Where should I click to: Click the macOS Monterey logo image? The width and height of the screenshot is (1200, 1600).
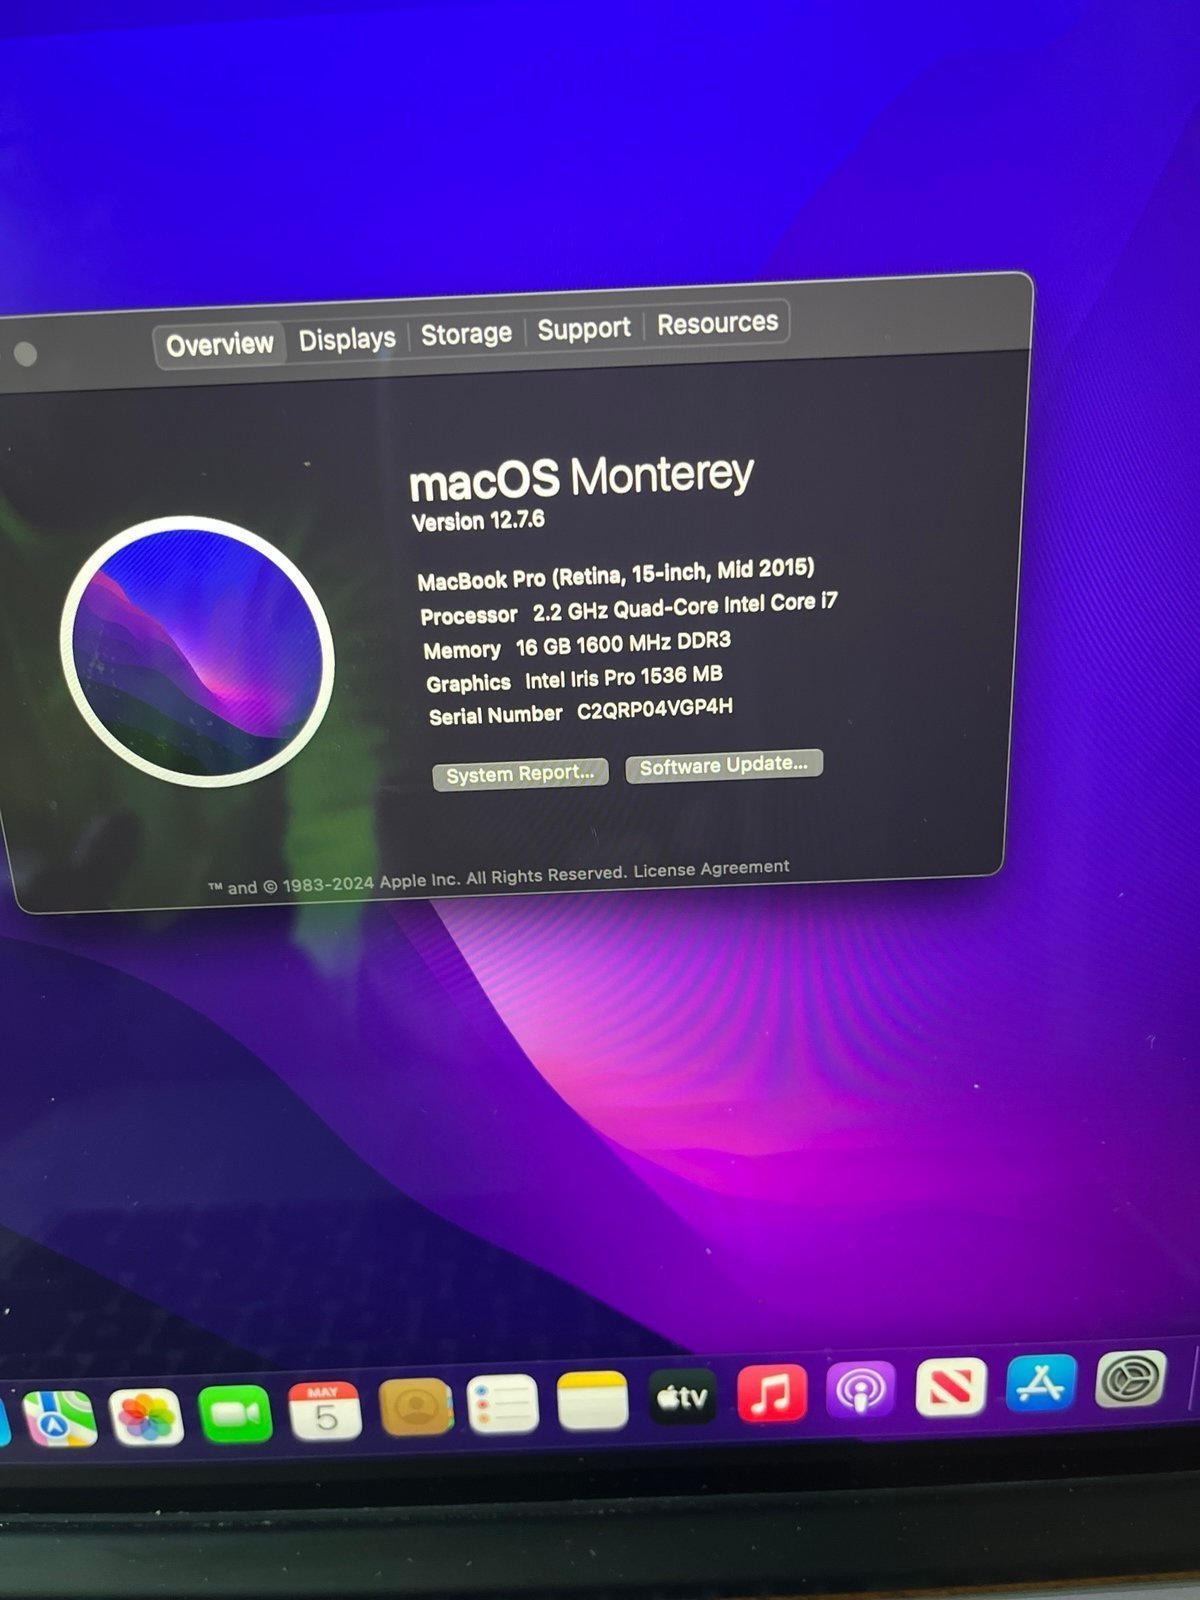click(x=197, y=651)
